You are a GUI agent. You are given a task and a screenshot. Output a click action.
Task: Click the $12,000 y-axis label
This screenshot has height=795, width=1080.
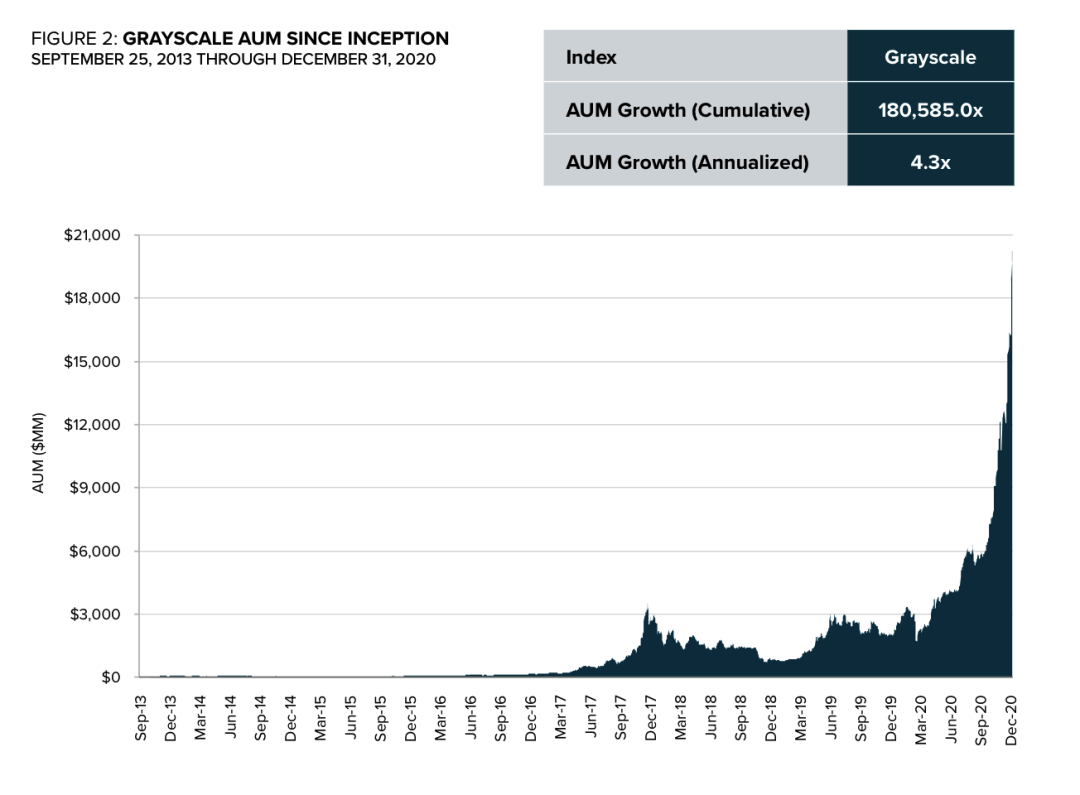tap(92, 424)
